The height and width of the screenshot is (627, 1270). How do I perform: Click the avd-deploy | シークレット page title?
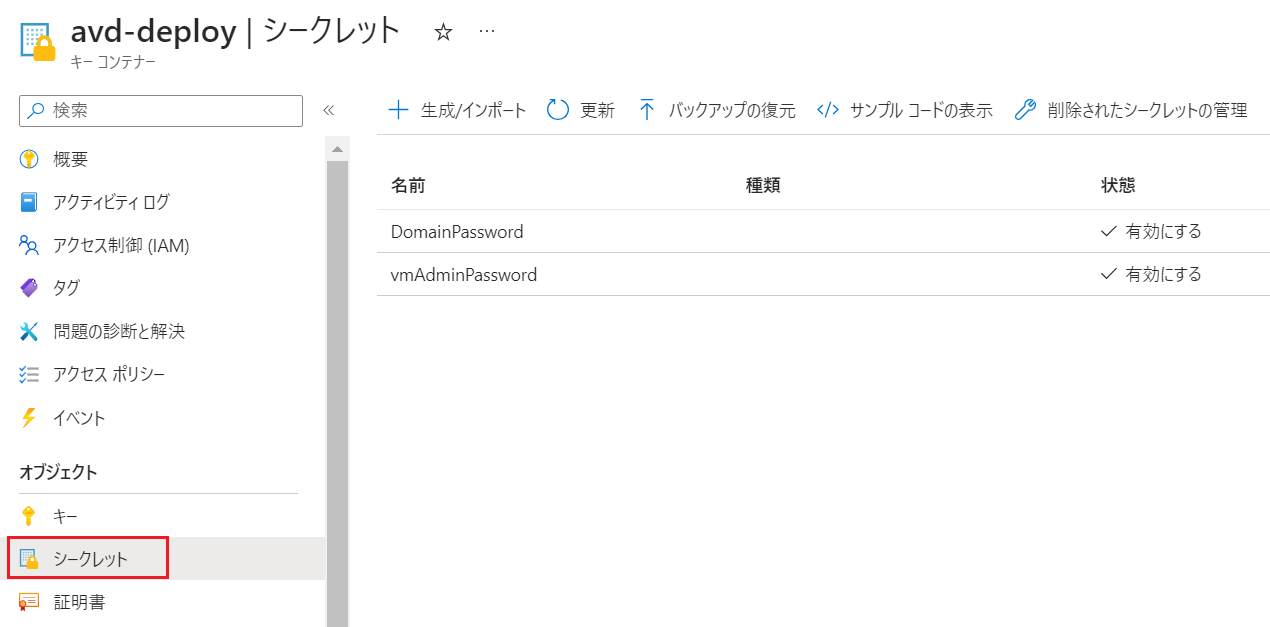click(236, 32)
